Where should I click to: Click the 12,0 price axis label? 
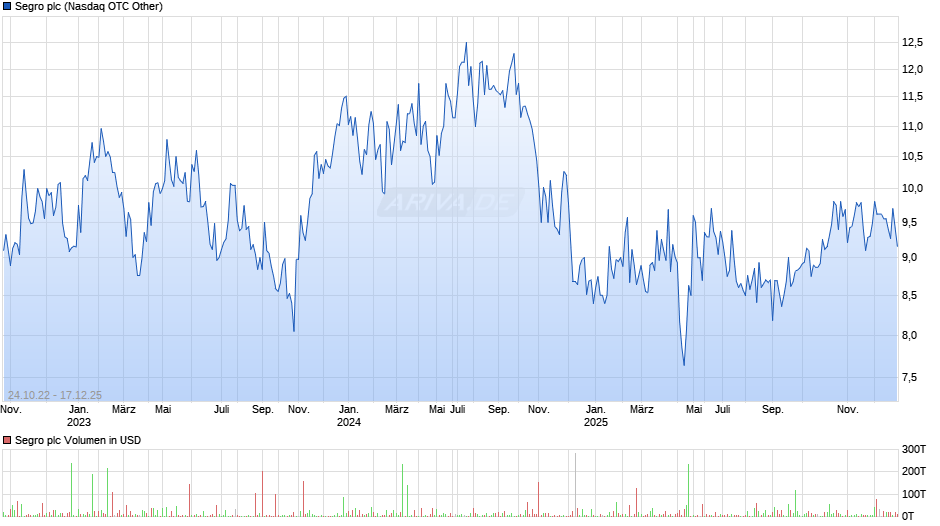pos(912,69)
